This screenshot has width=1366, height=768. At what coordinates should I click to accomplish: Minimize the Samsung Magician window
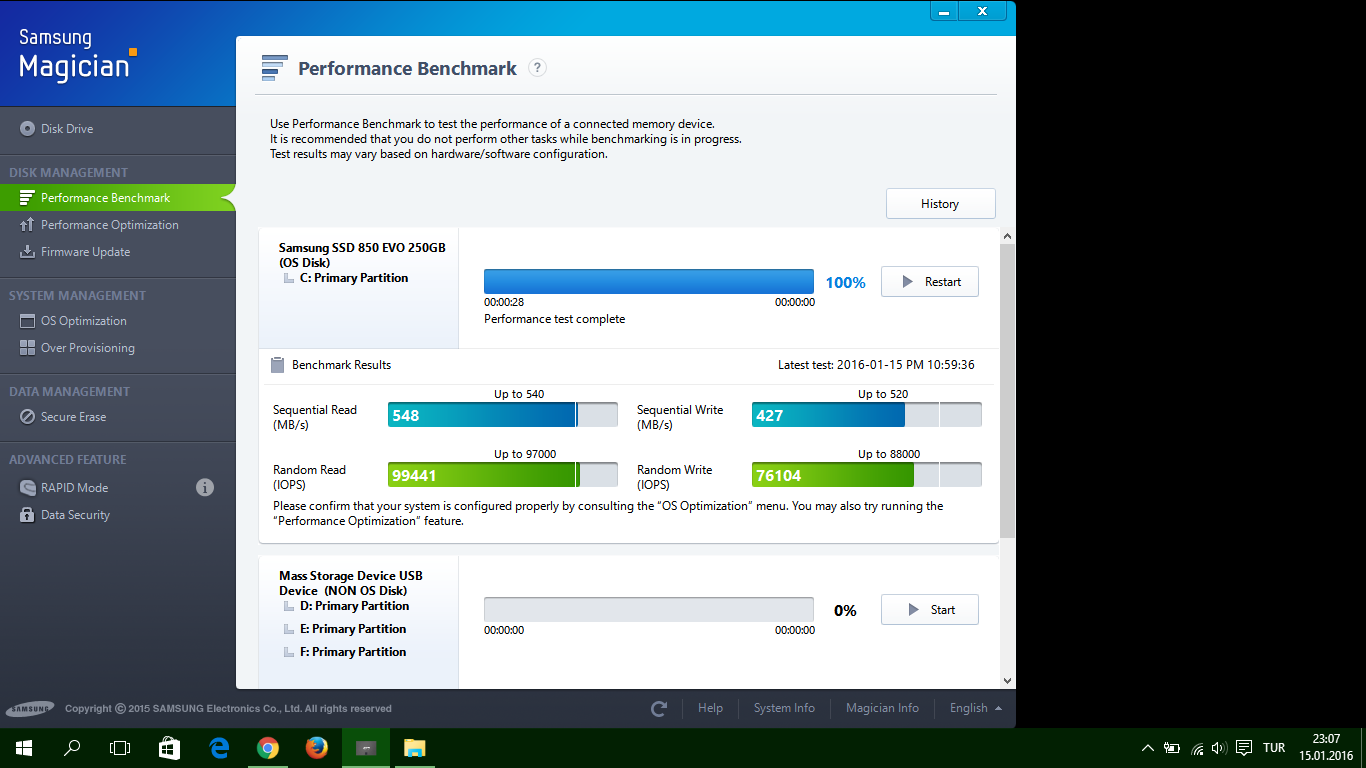pyautogui.click(x=944, y=11)
